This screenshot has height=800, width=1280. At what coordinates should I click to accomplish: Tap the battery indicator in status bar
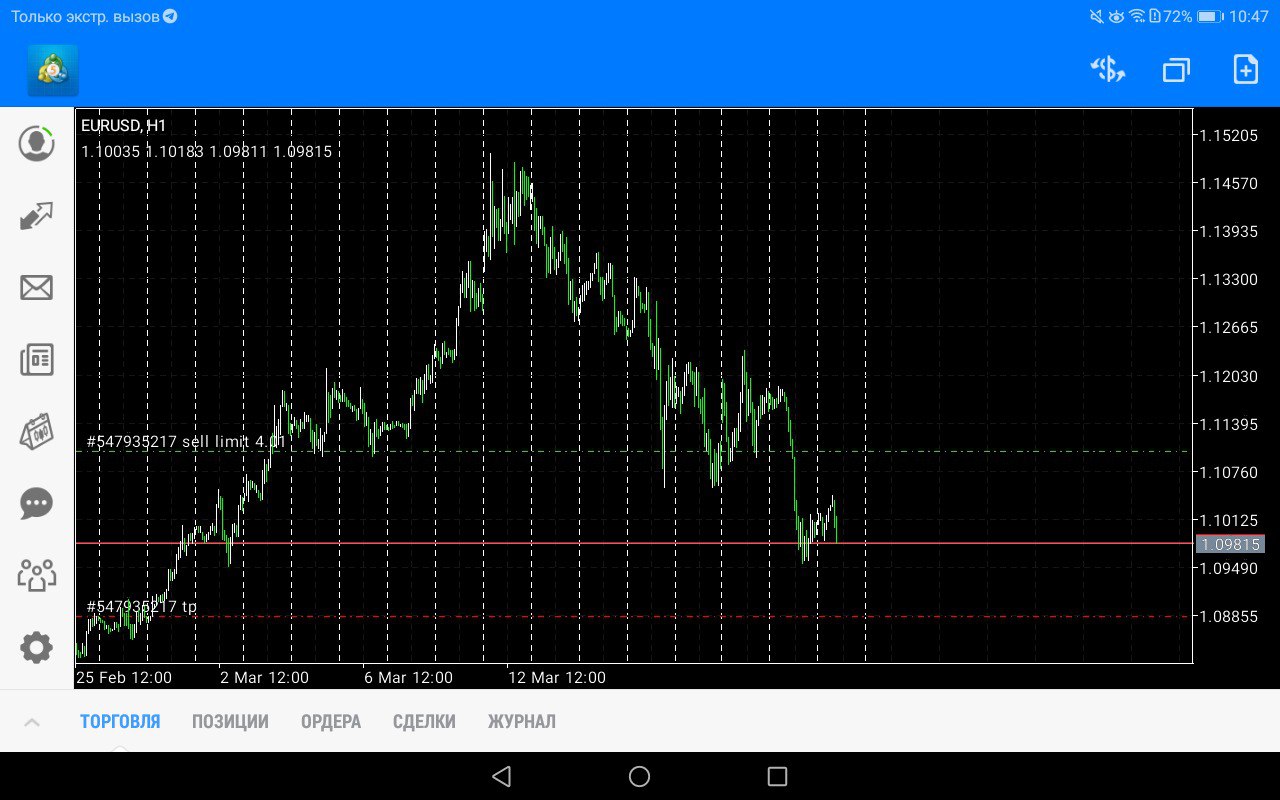pos(1211,17)
